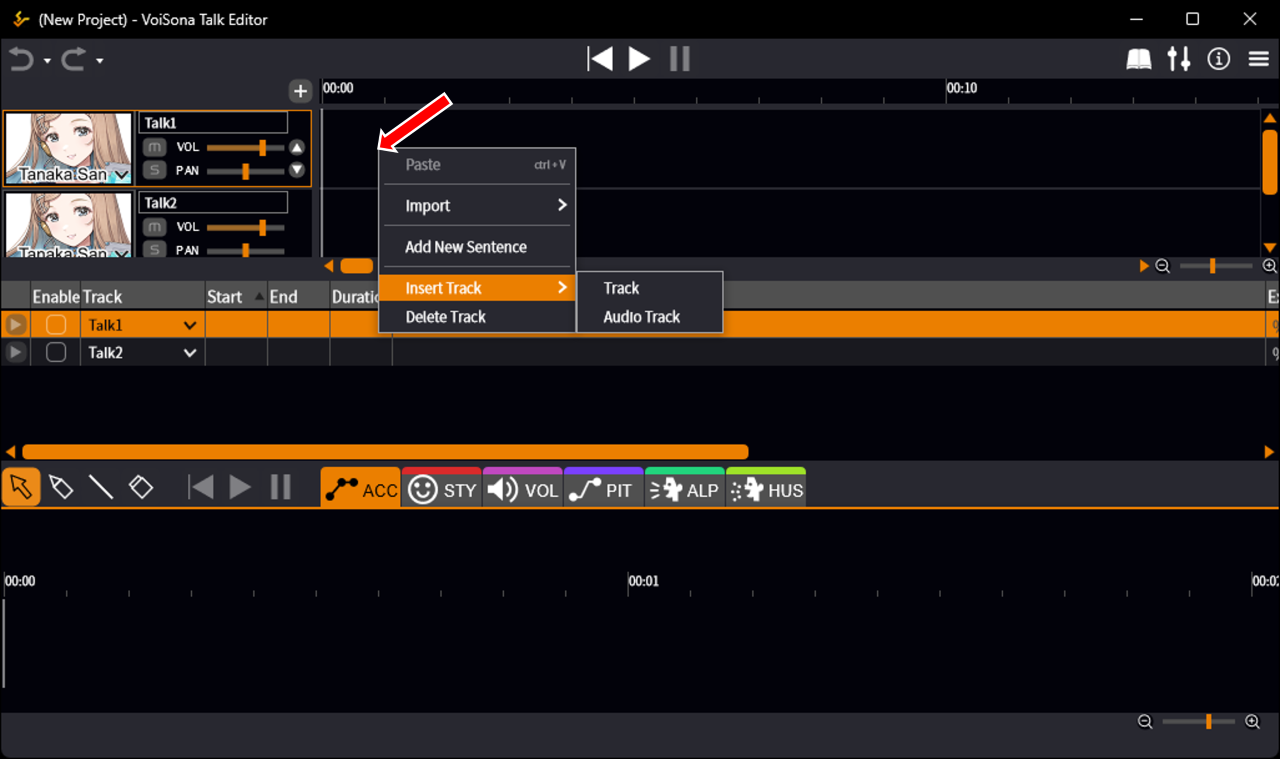
Task: Click the Undo arrow icon
Action: [x=21, y=60]
